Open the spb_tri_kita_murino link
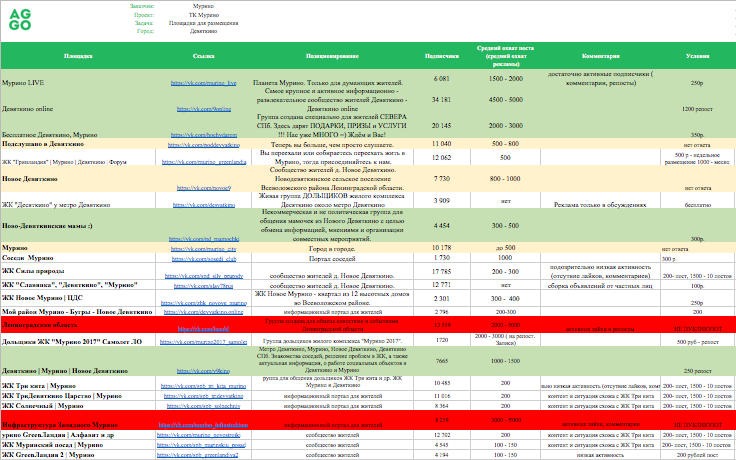Screen dimensions: 736x460 204,386
